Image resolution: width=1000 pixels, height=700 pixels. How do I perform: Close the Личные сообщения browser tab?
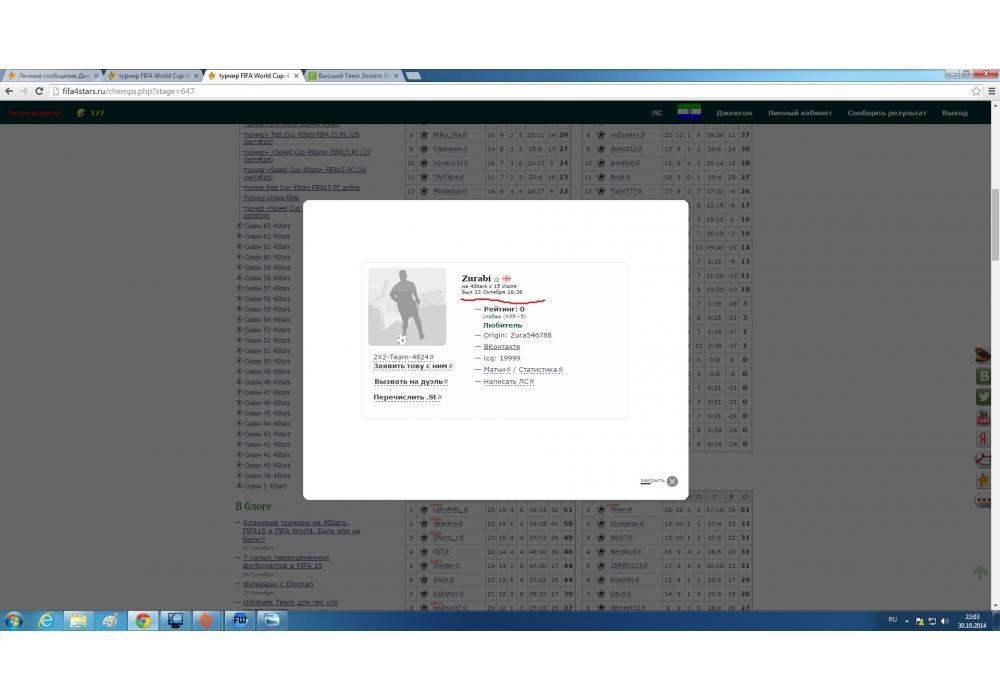(x=96, y=75)
